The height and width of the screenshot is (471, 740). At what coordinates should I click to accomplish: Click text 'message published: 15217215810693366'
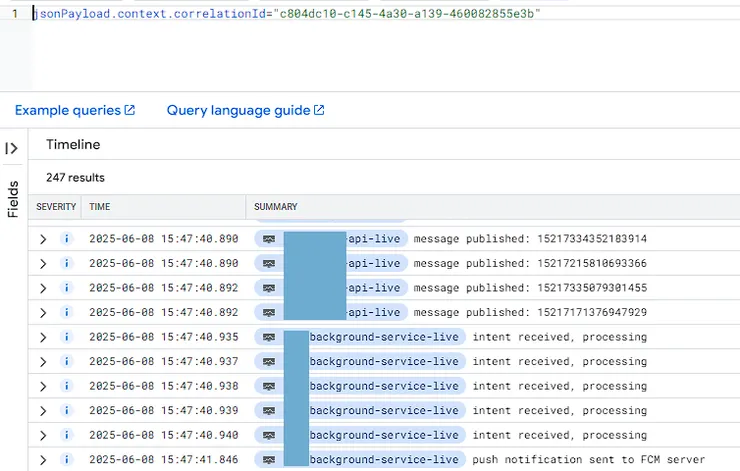[530, 263]
